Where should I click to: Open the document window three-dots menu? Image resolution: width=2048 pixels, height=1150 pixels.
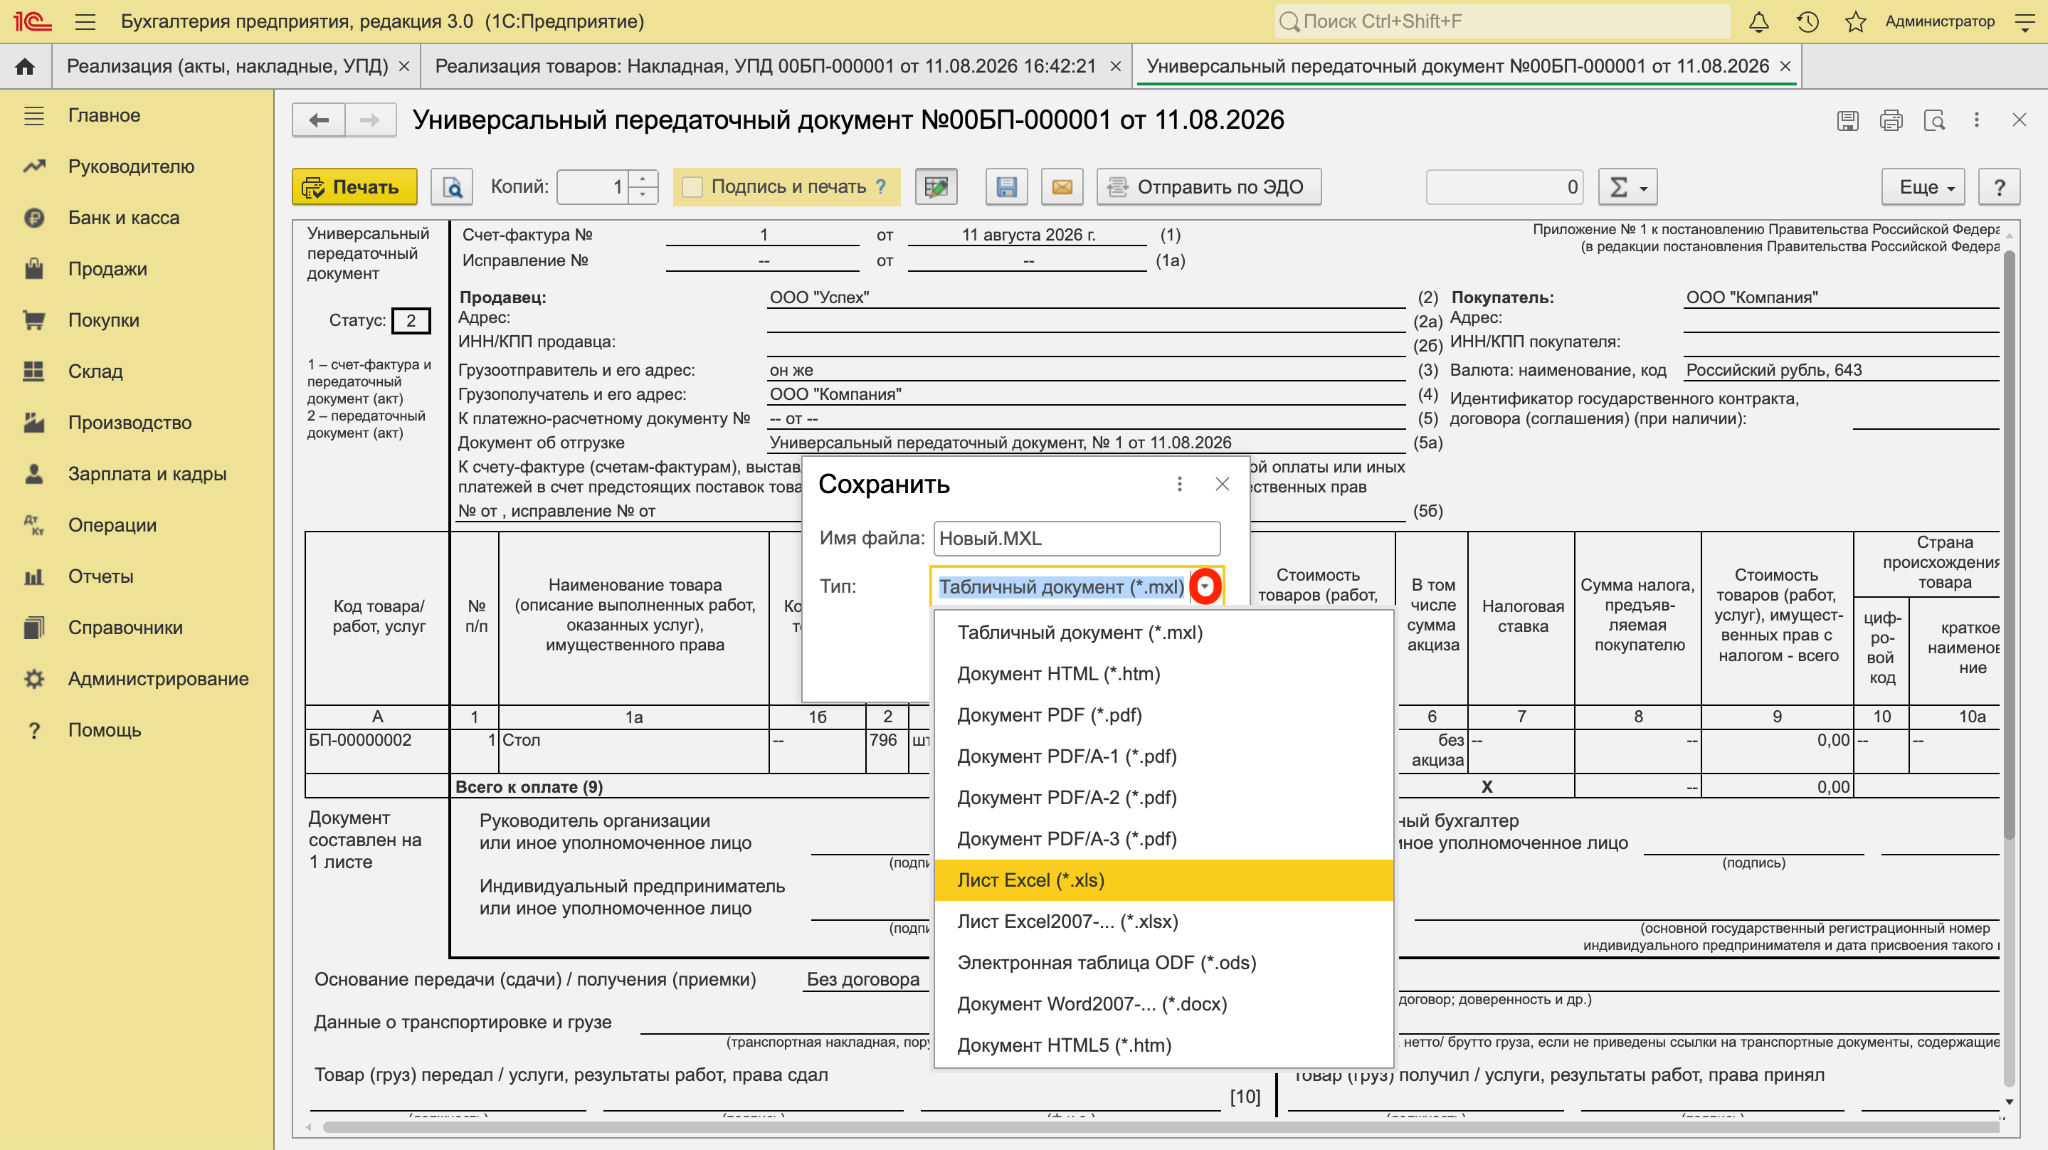coord(1977,120)
